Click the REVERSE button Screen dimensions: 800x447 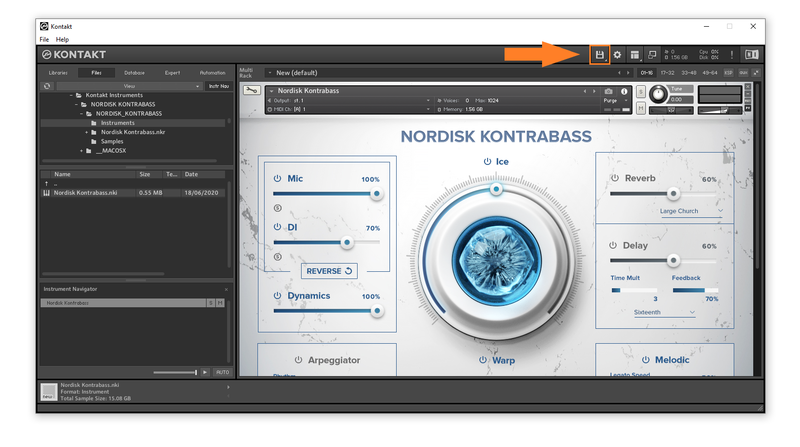(x=329, y=271)
